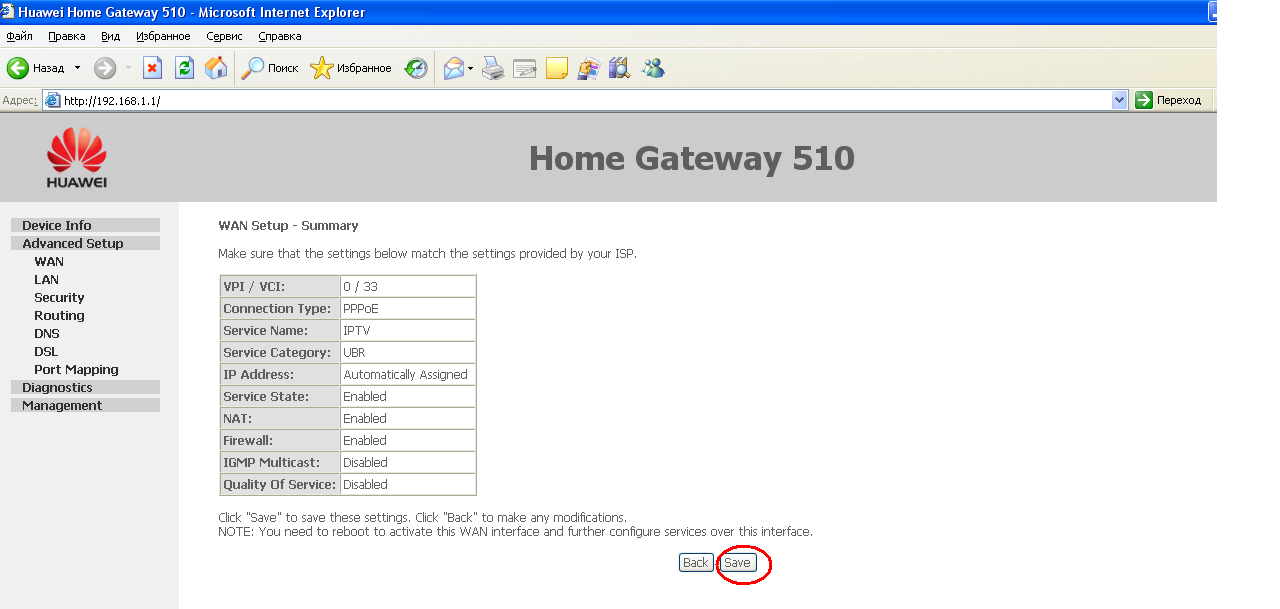Click the yellow note toolbar icon
Screen dimensions: 1280x609
tap(557, 68)
